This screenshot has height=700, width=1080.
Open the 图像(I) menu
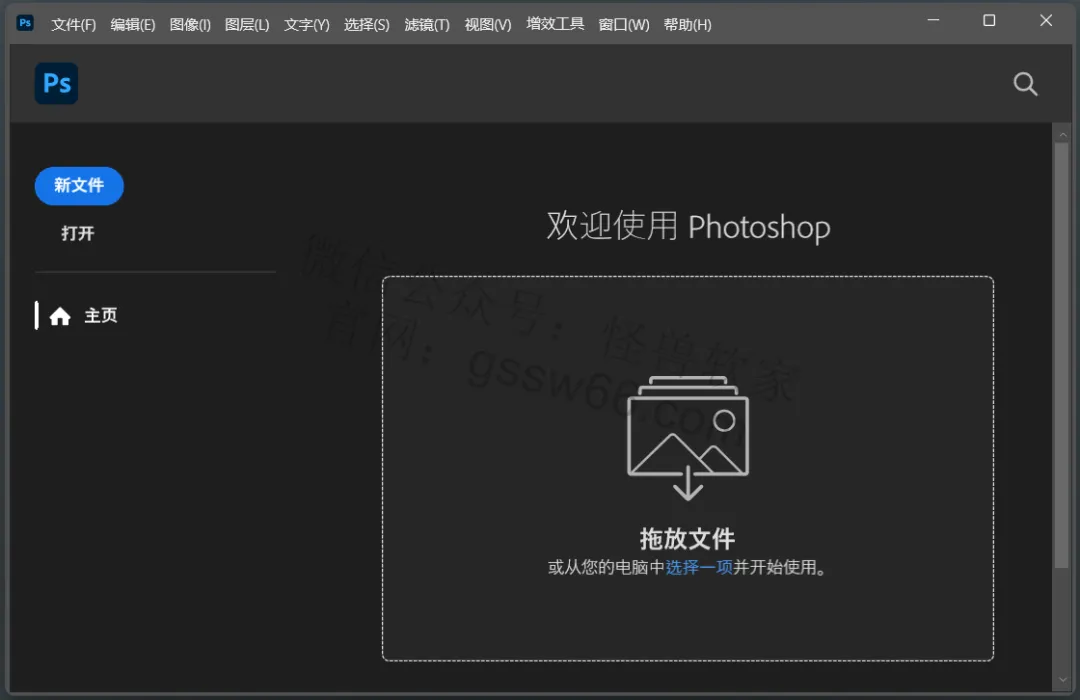190,25
